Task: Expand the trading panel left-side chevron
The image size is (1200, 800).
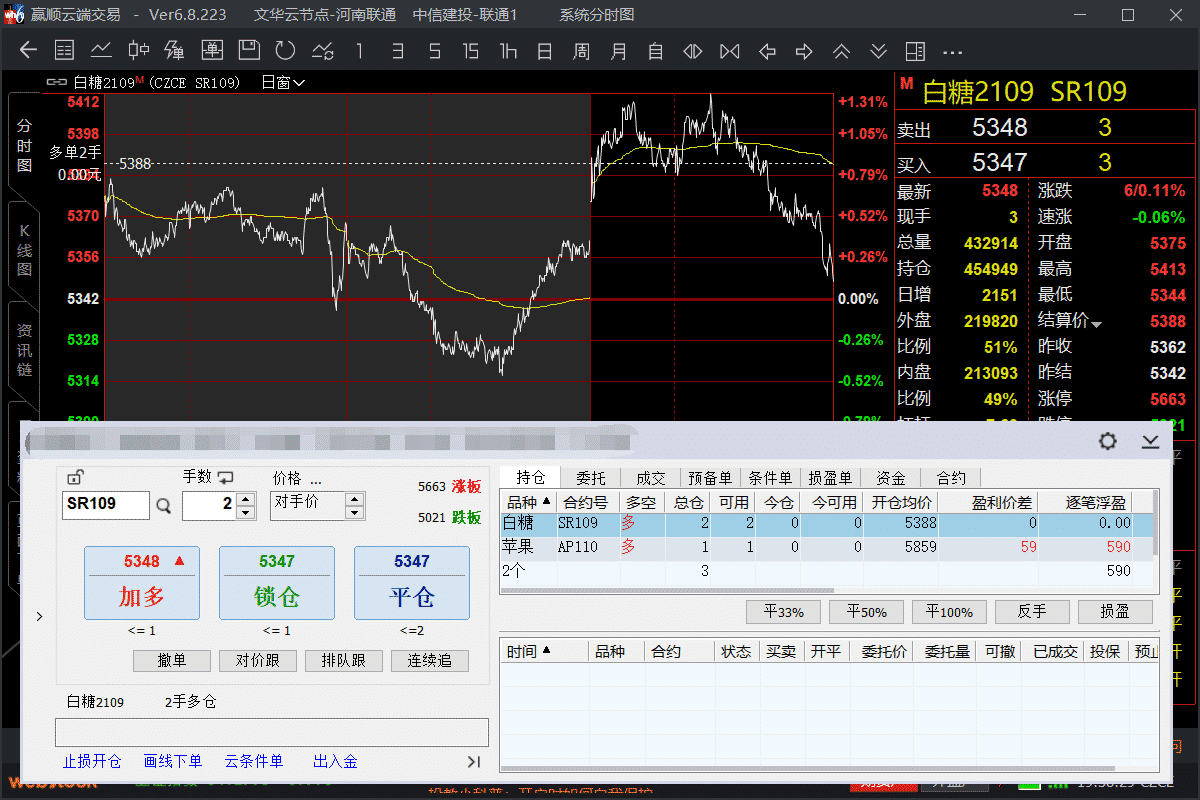Action: coord(39,617)
